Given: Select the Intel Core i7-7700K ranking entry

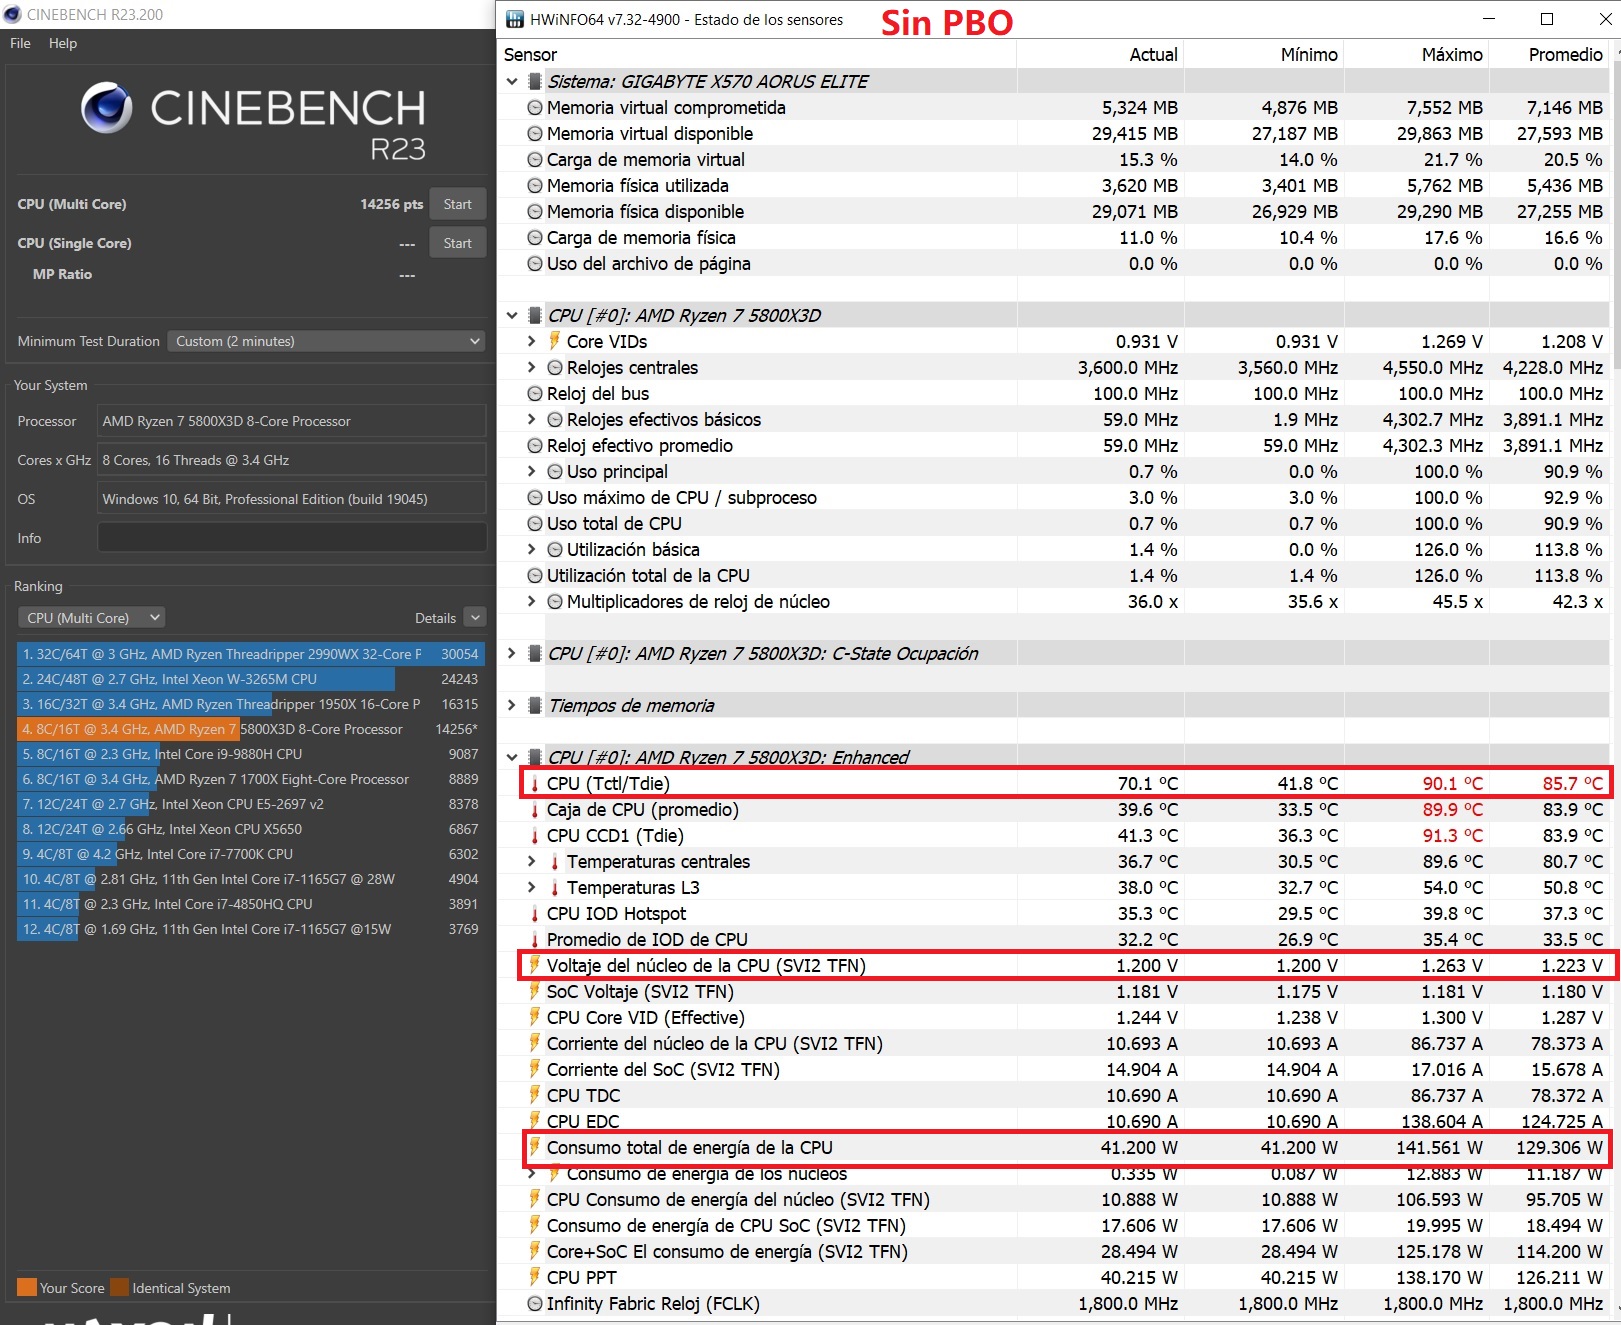Looking at the screenshot, I should (251, 854).
